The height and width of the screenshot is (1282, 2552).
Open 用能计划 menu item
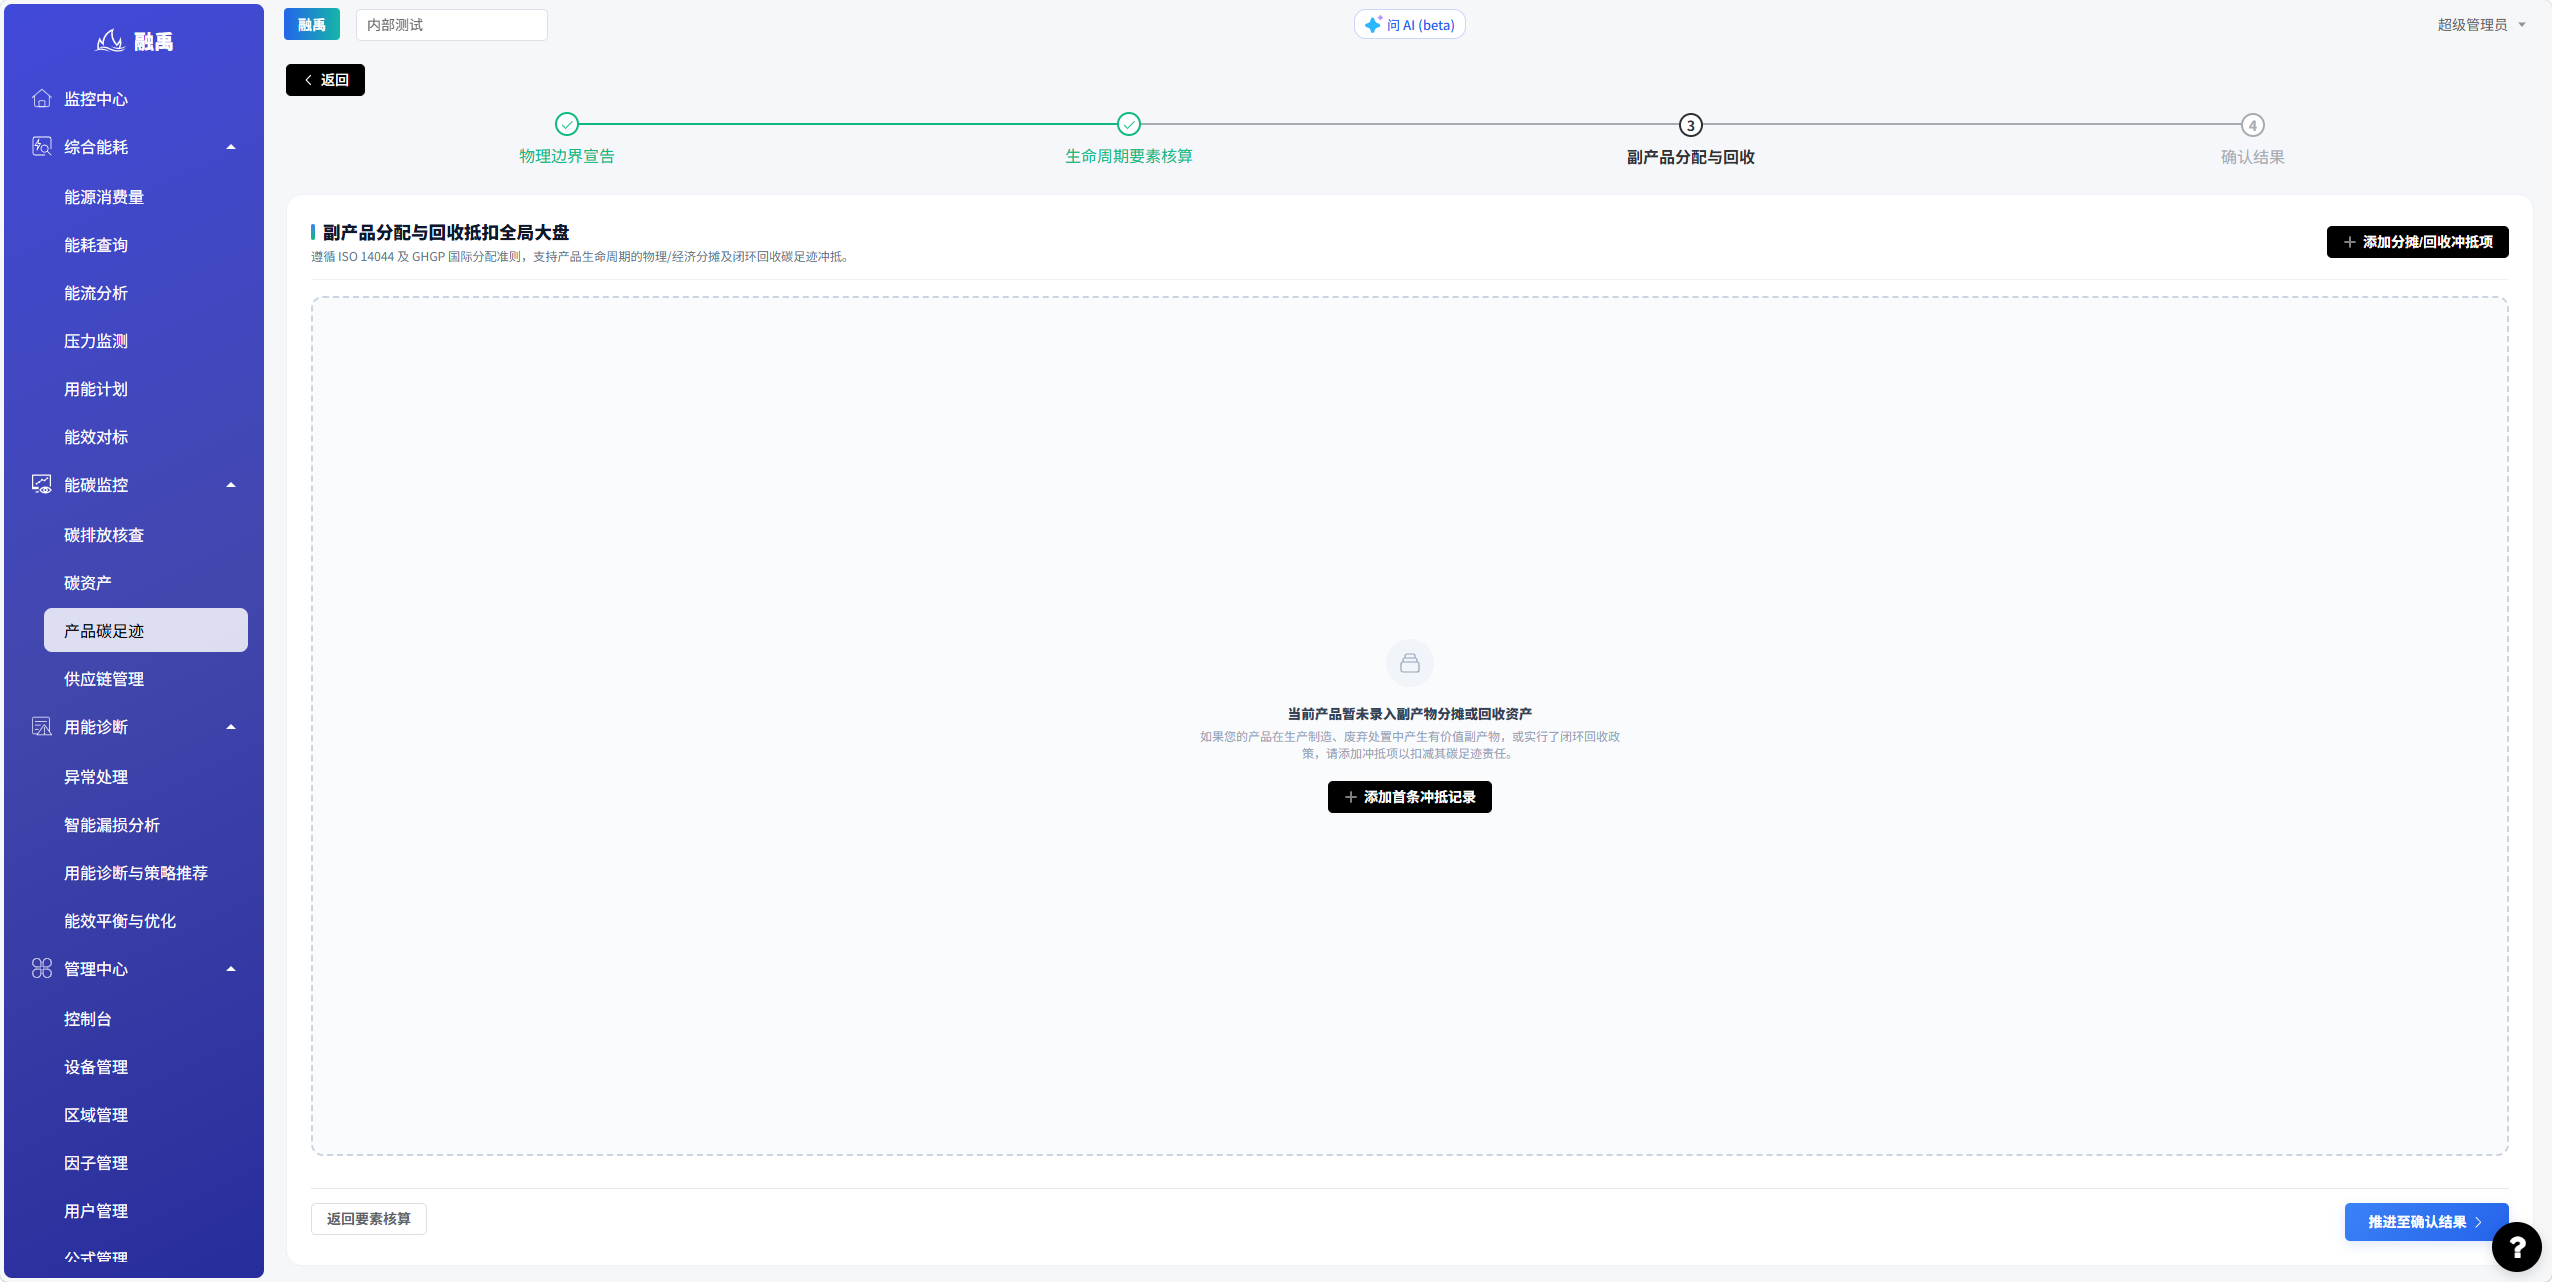click(146, 389)
